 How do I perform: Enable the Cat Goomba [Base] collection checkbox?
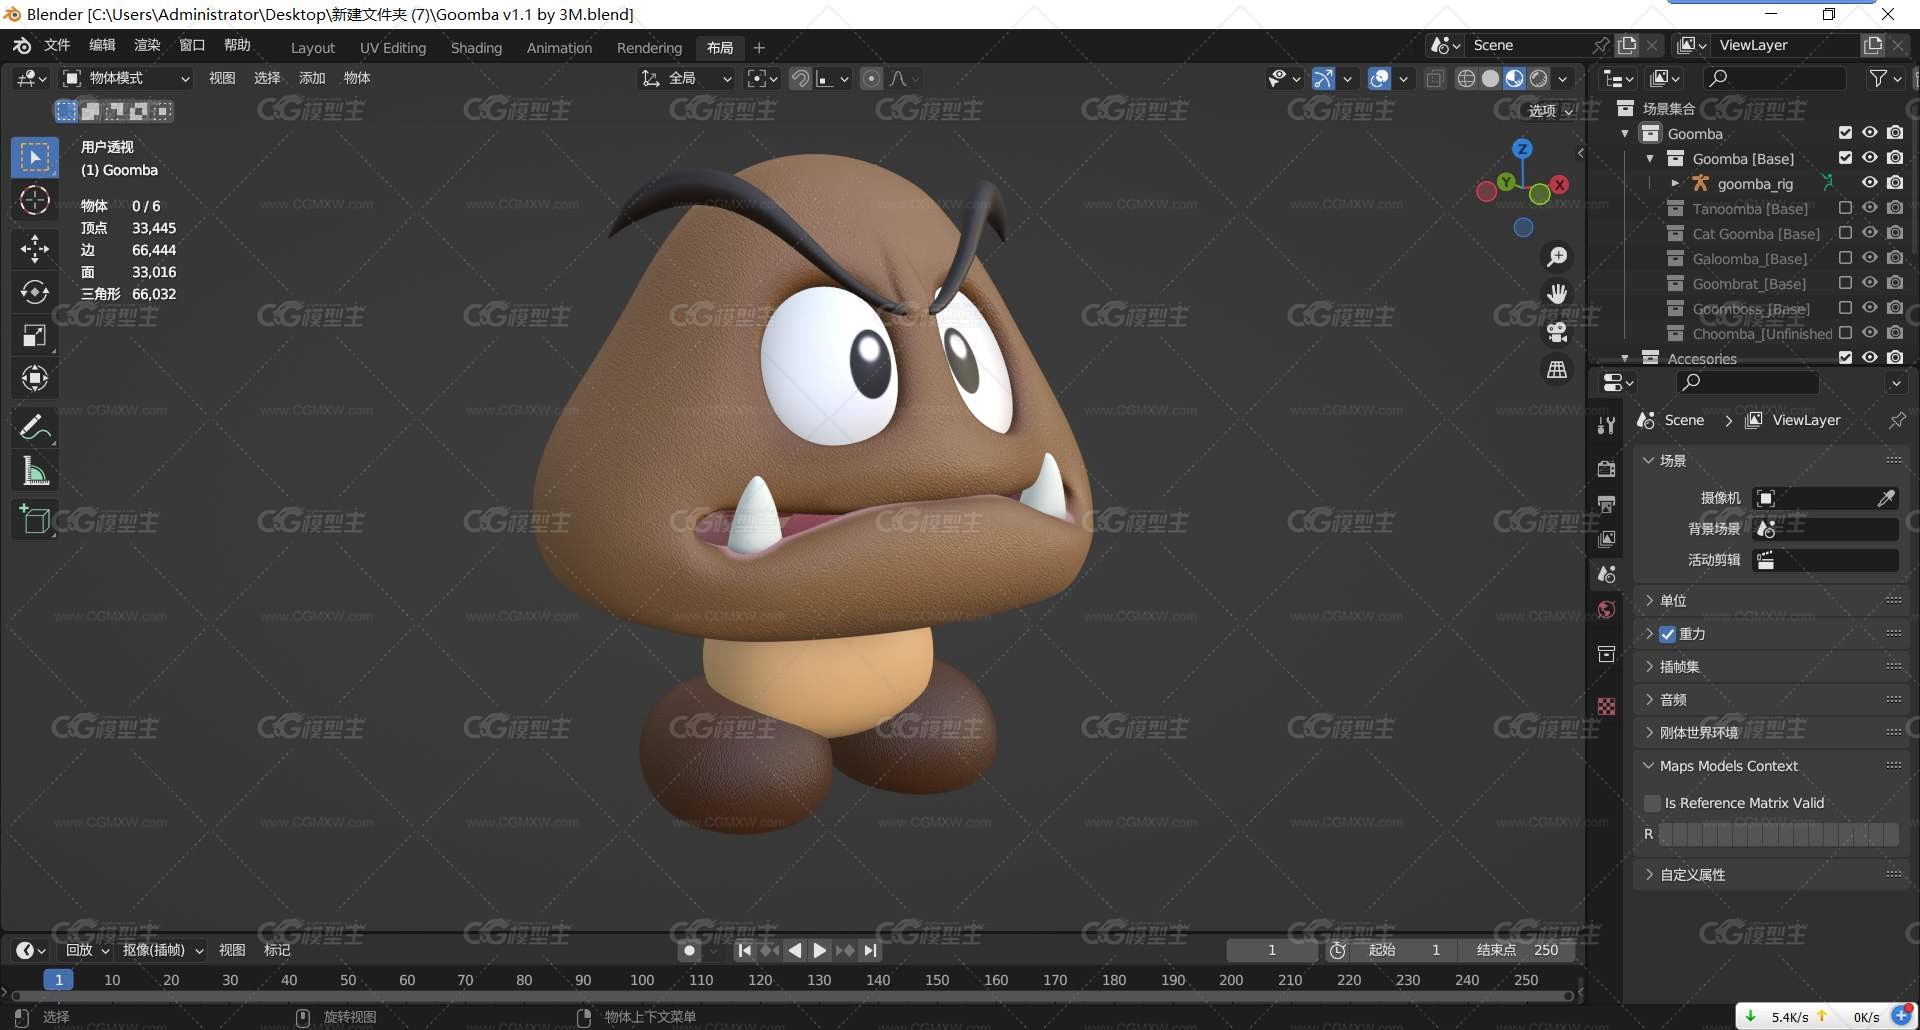pos(1845,233)
